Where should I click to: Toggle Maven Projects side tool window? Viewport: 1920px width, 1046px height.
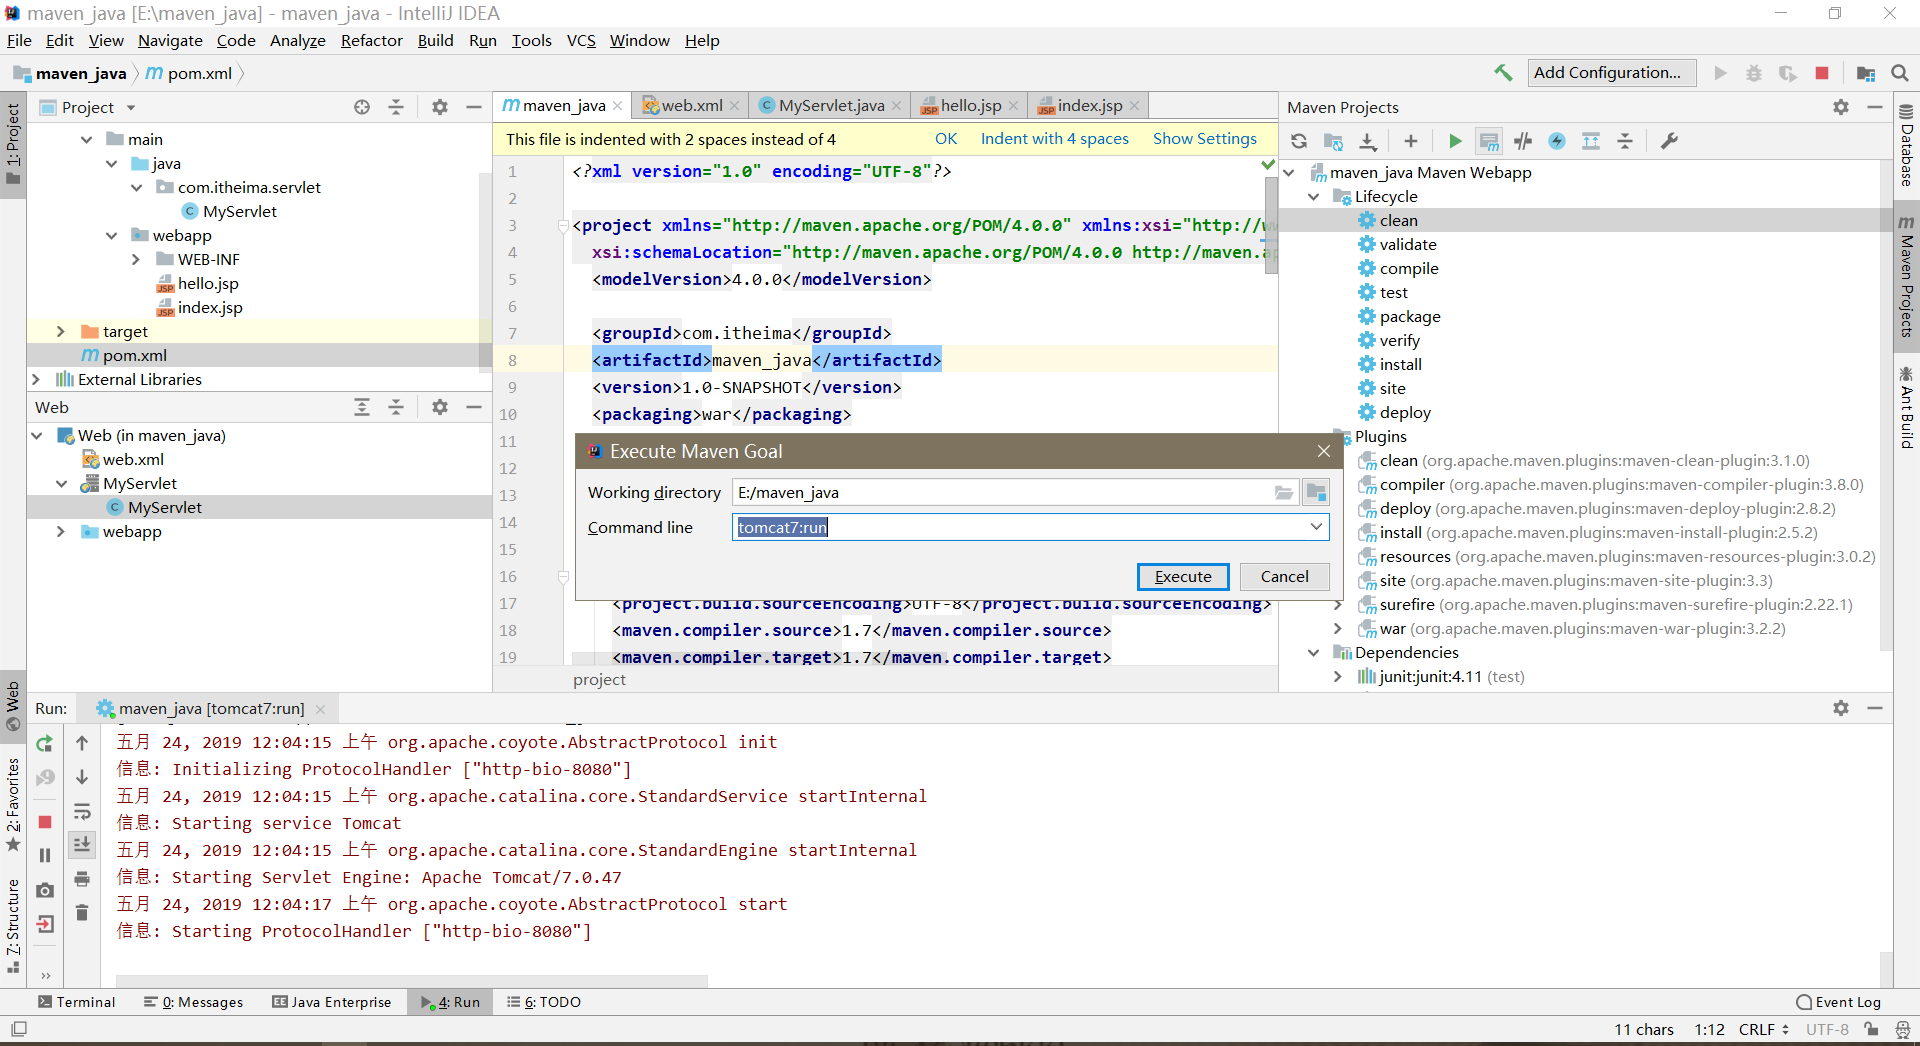pyautogui.click(x=1906, y=277)
